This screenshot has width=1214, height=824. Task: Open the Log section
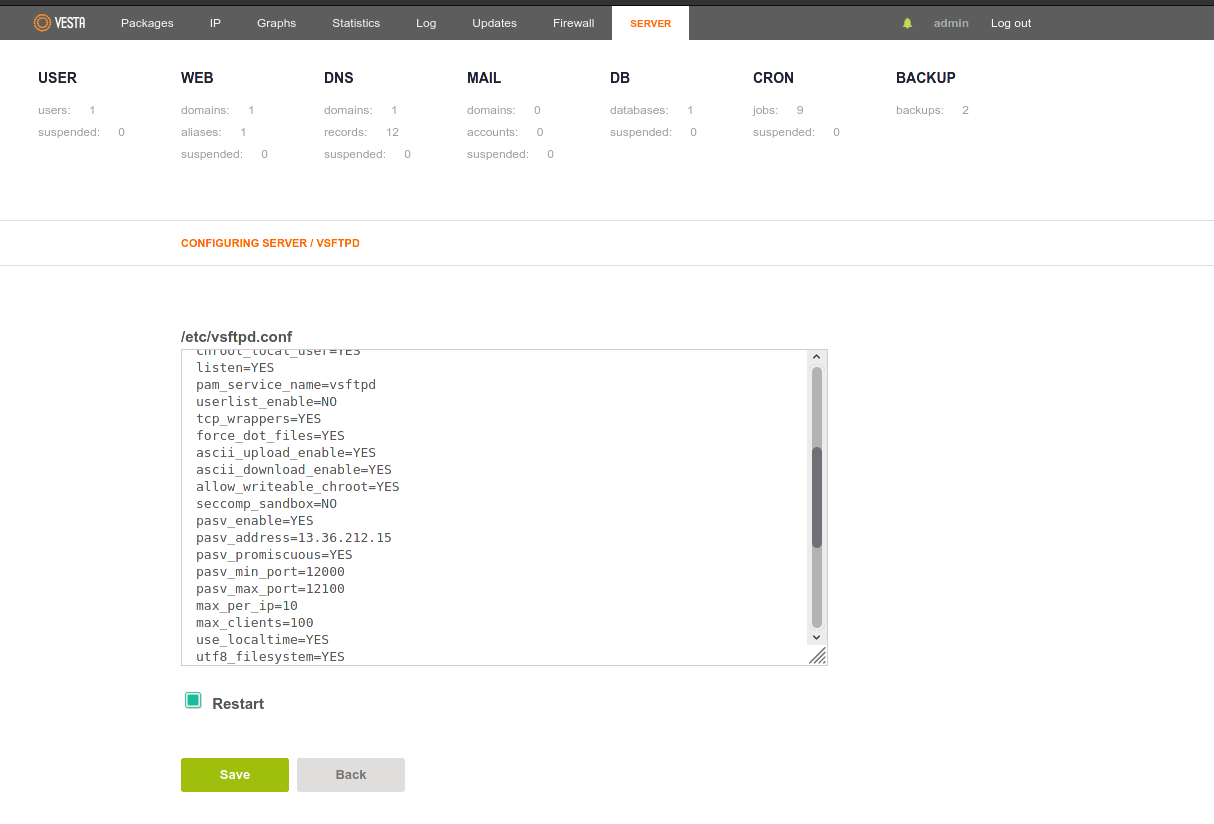pos(426,22)
